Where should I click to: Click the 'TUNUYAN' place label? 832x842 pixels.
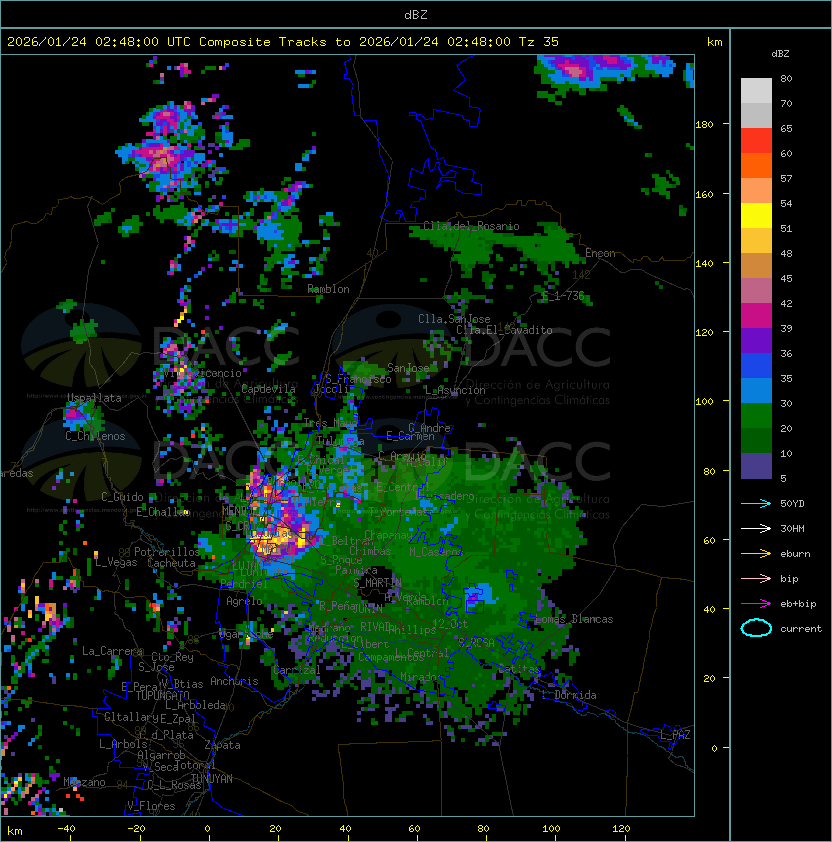click(x=212, y=778)
